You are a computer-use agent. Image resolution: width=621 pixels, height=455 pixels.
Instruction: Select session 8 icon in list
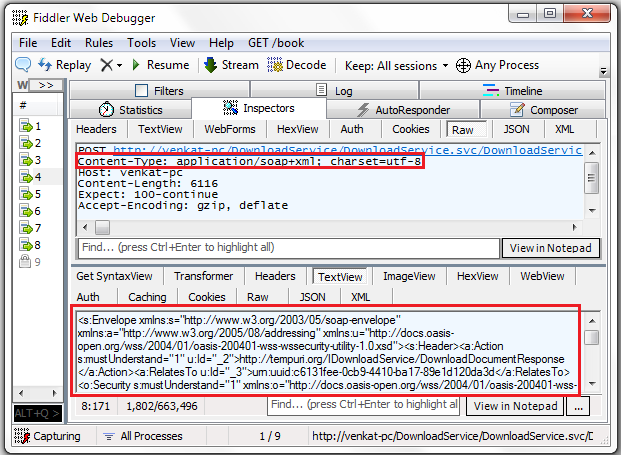click(26, 245)
